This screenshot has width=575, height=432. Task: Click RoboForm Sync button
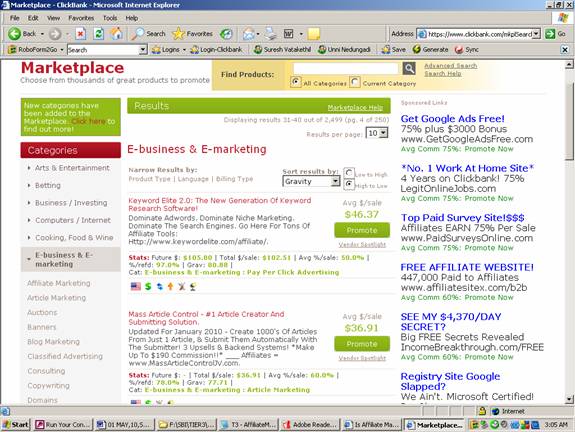466,50
